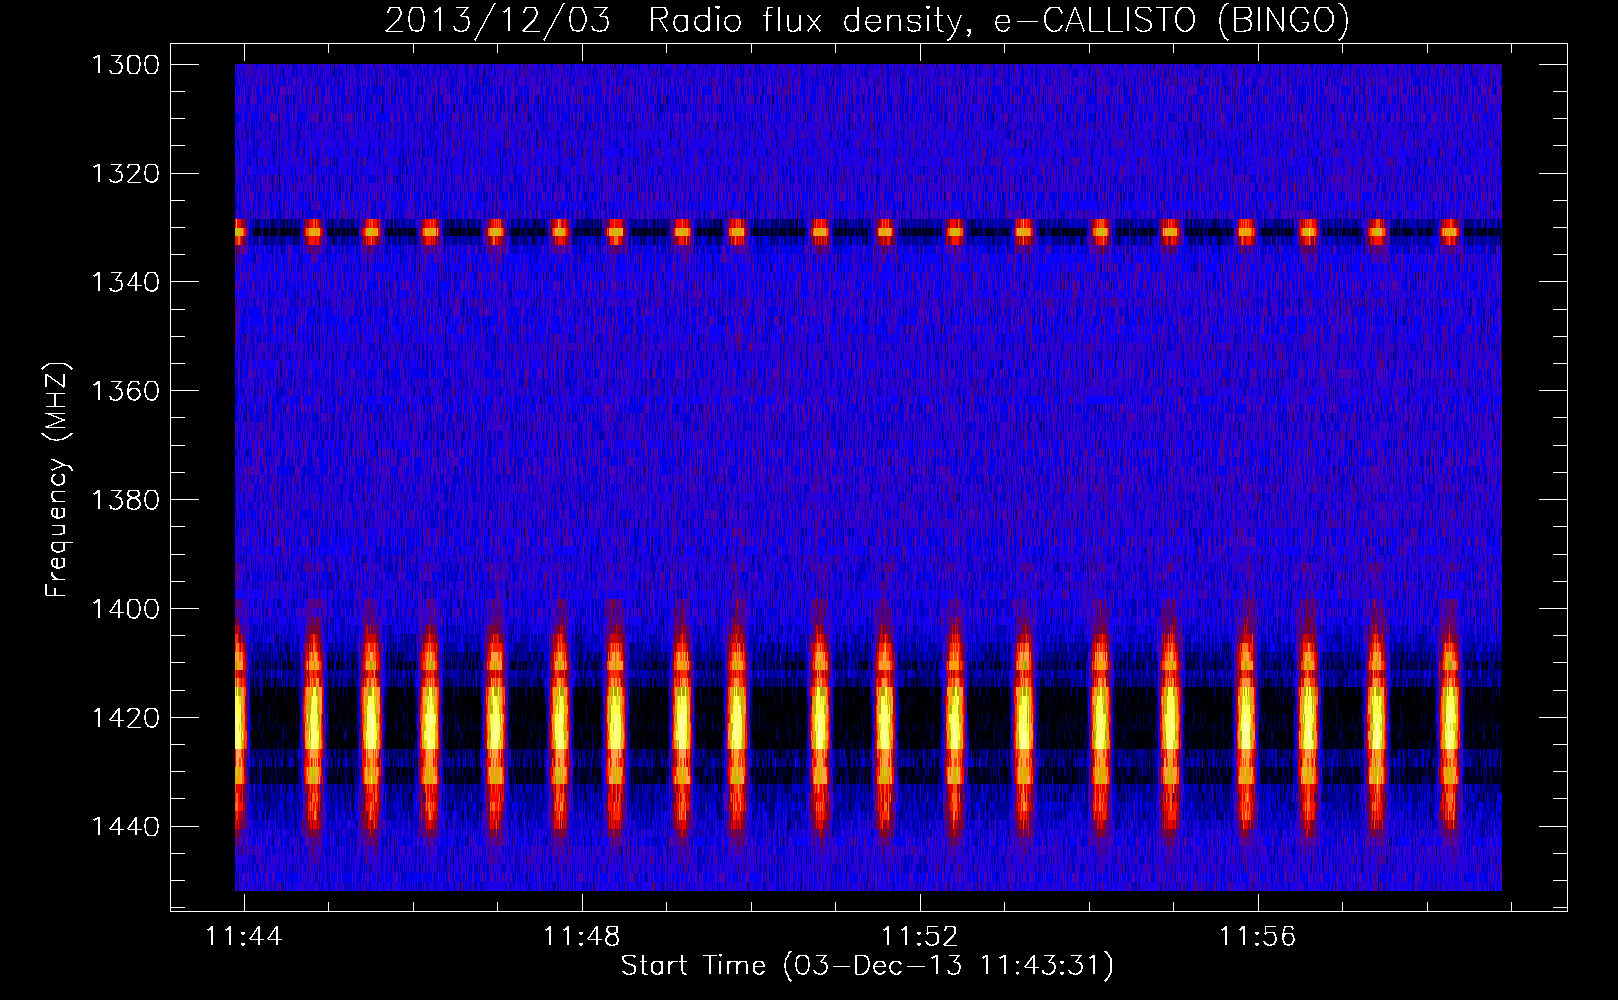Click the 1400 frequency tick label
Image resolution: width=1618 pixels, height=1000 pixels.
[125, 609]
